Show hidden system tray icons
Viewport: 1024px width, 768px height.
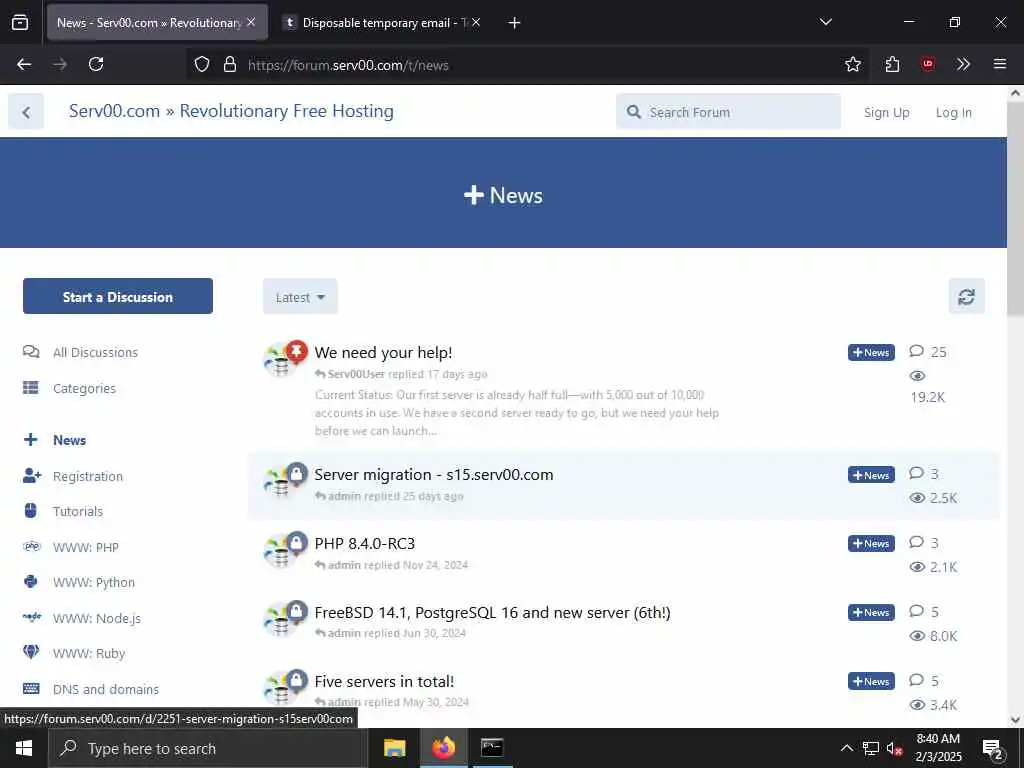click(846, 748)
